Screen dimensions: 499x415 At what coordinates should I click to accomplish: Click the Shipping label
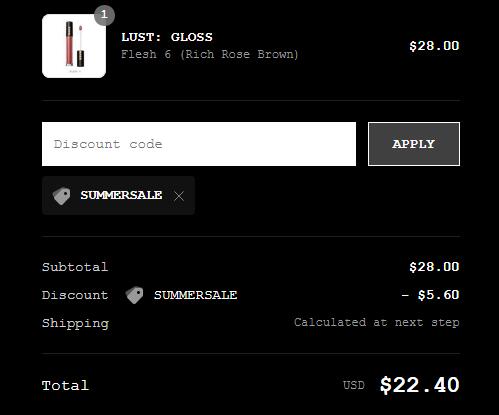pyautogui.click(x=75, y=323)
